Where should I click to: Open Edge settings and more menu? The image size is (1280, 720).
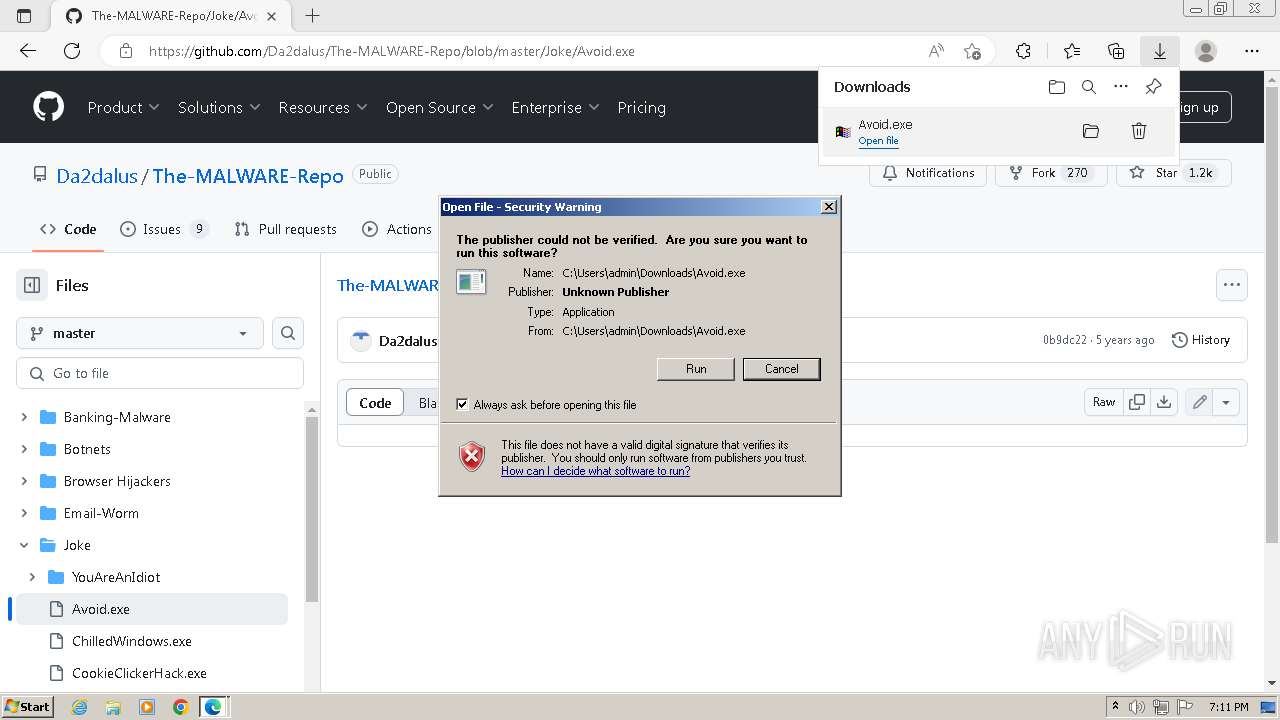pyautogui.click(x=1252, y=51)
